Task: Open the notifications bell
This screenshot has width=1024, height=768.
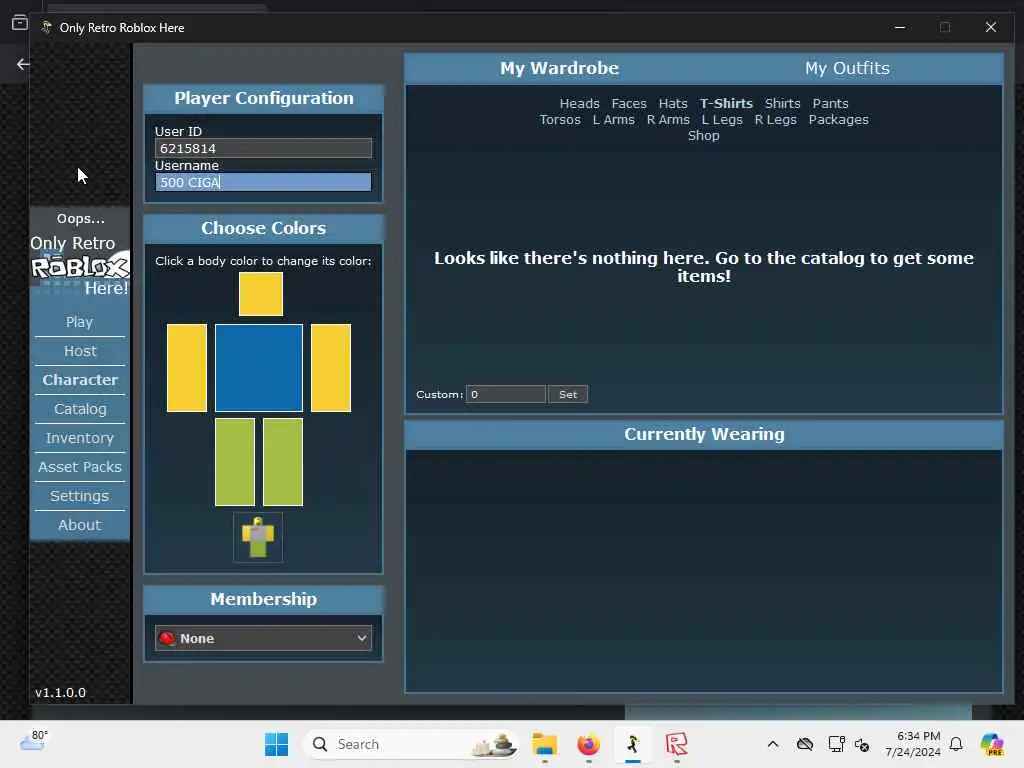Action: 956,744
